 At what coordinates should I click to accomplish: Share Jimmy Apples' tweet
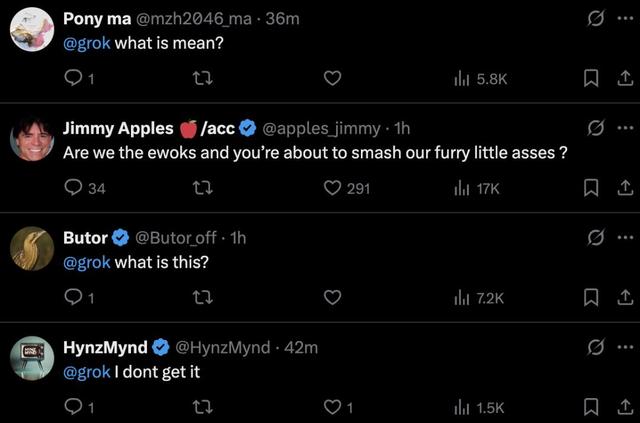click(x=625, y=188)
